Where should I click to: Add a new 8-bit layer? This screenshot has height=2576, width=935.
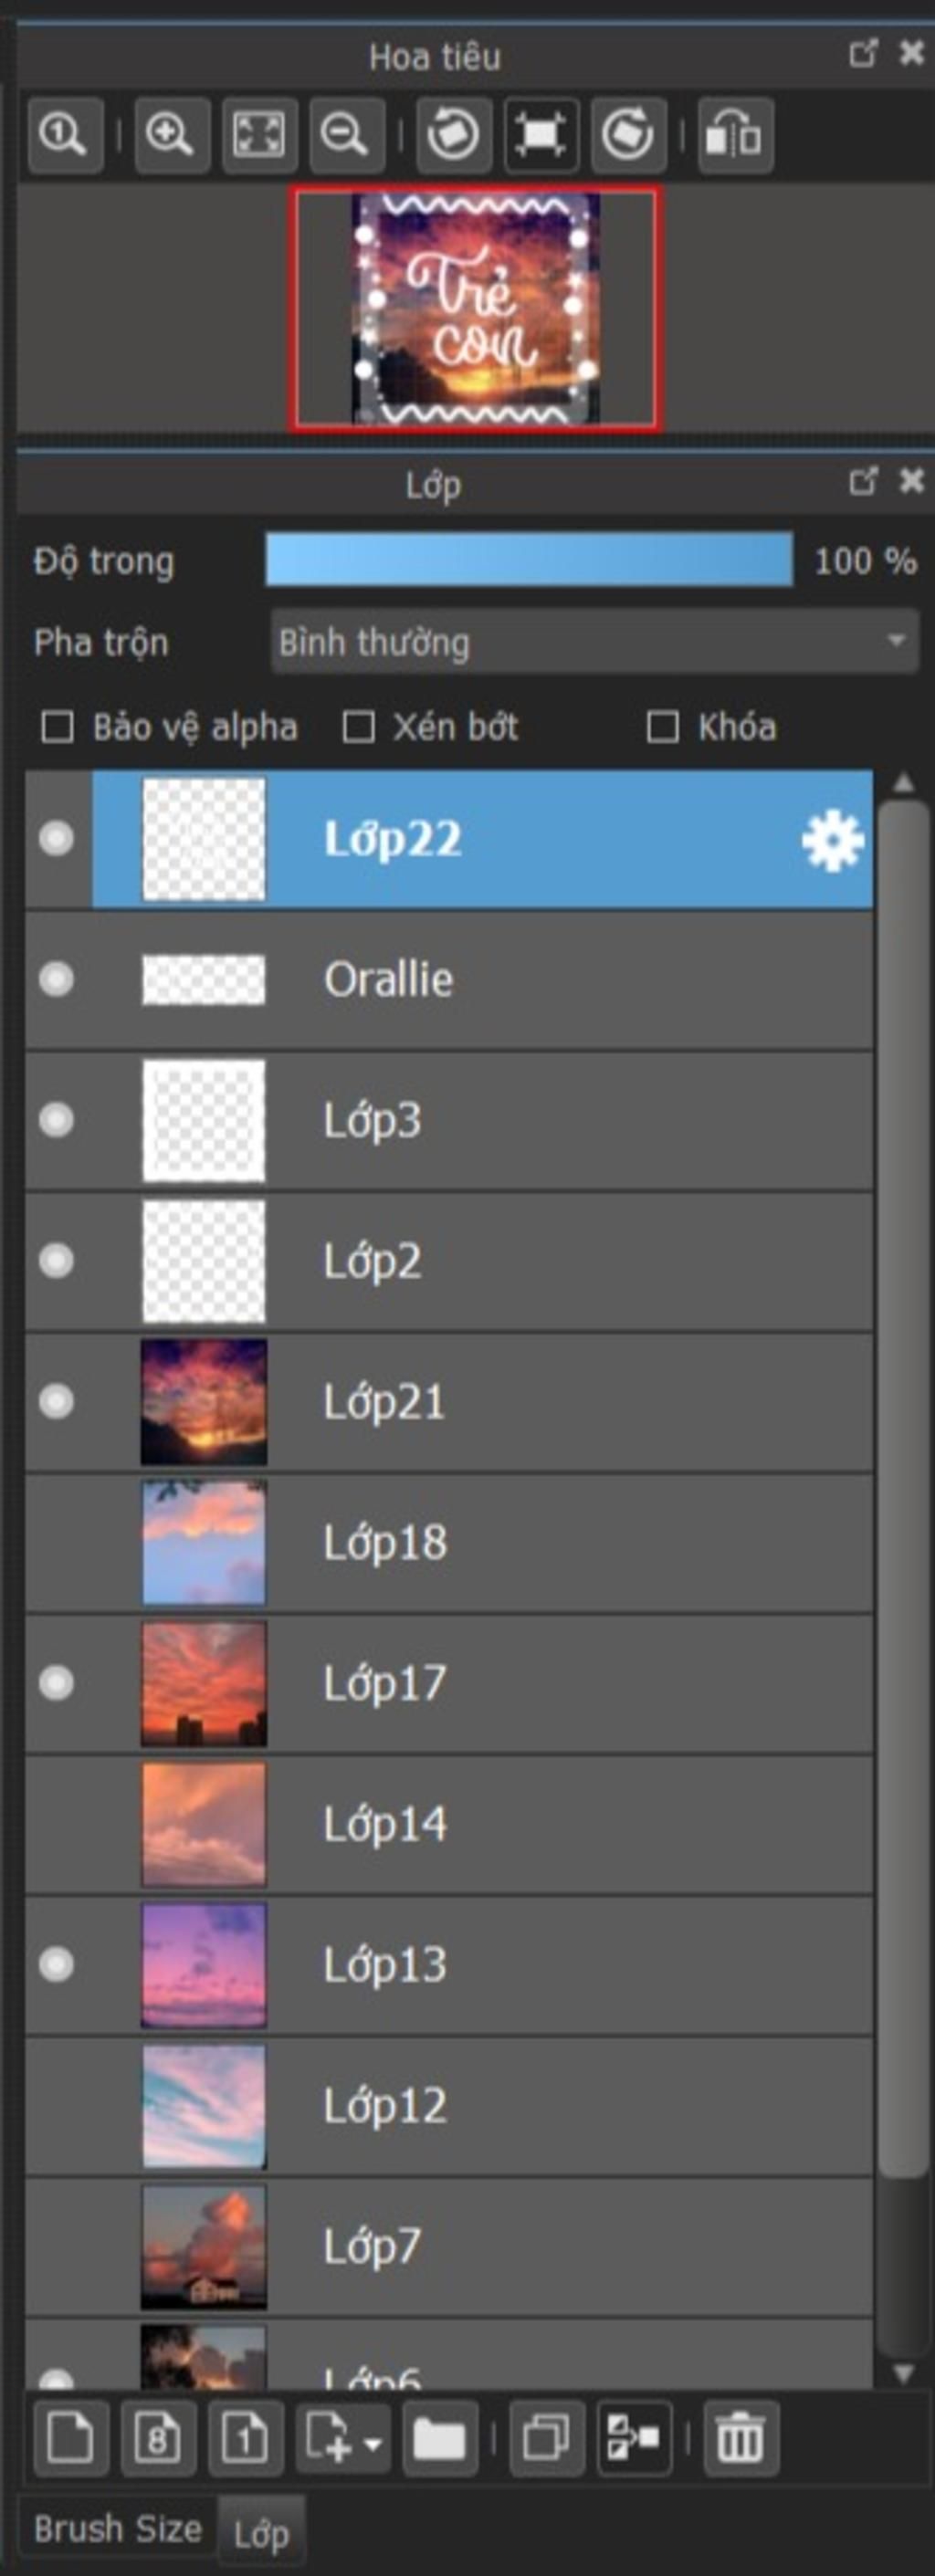pyautogui.click(x=158, y=2438)
